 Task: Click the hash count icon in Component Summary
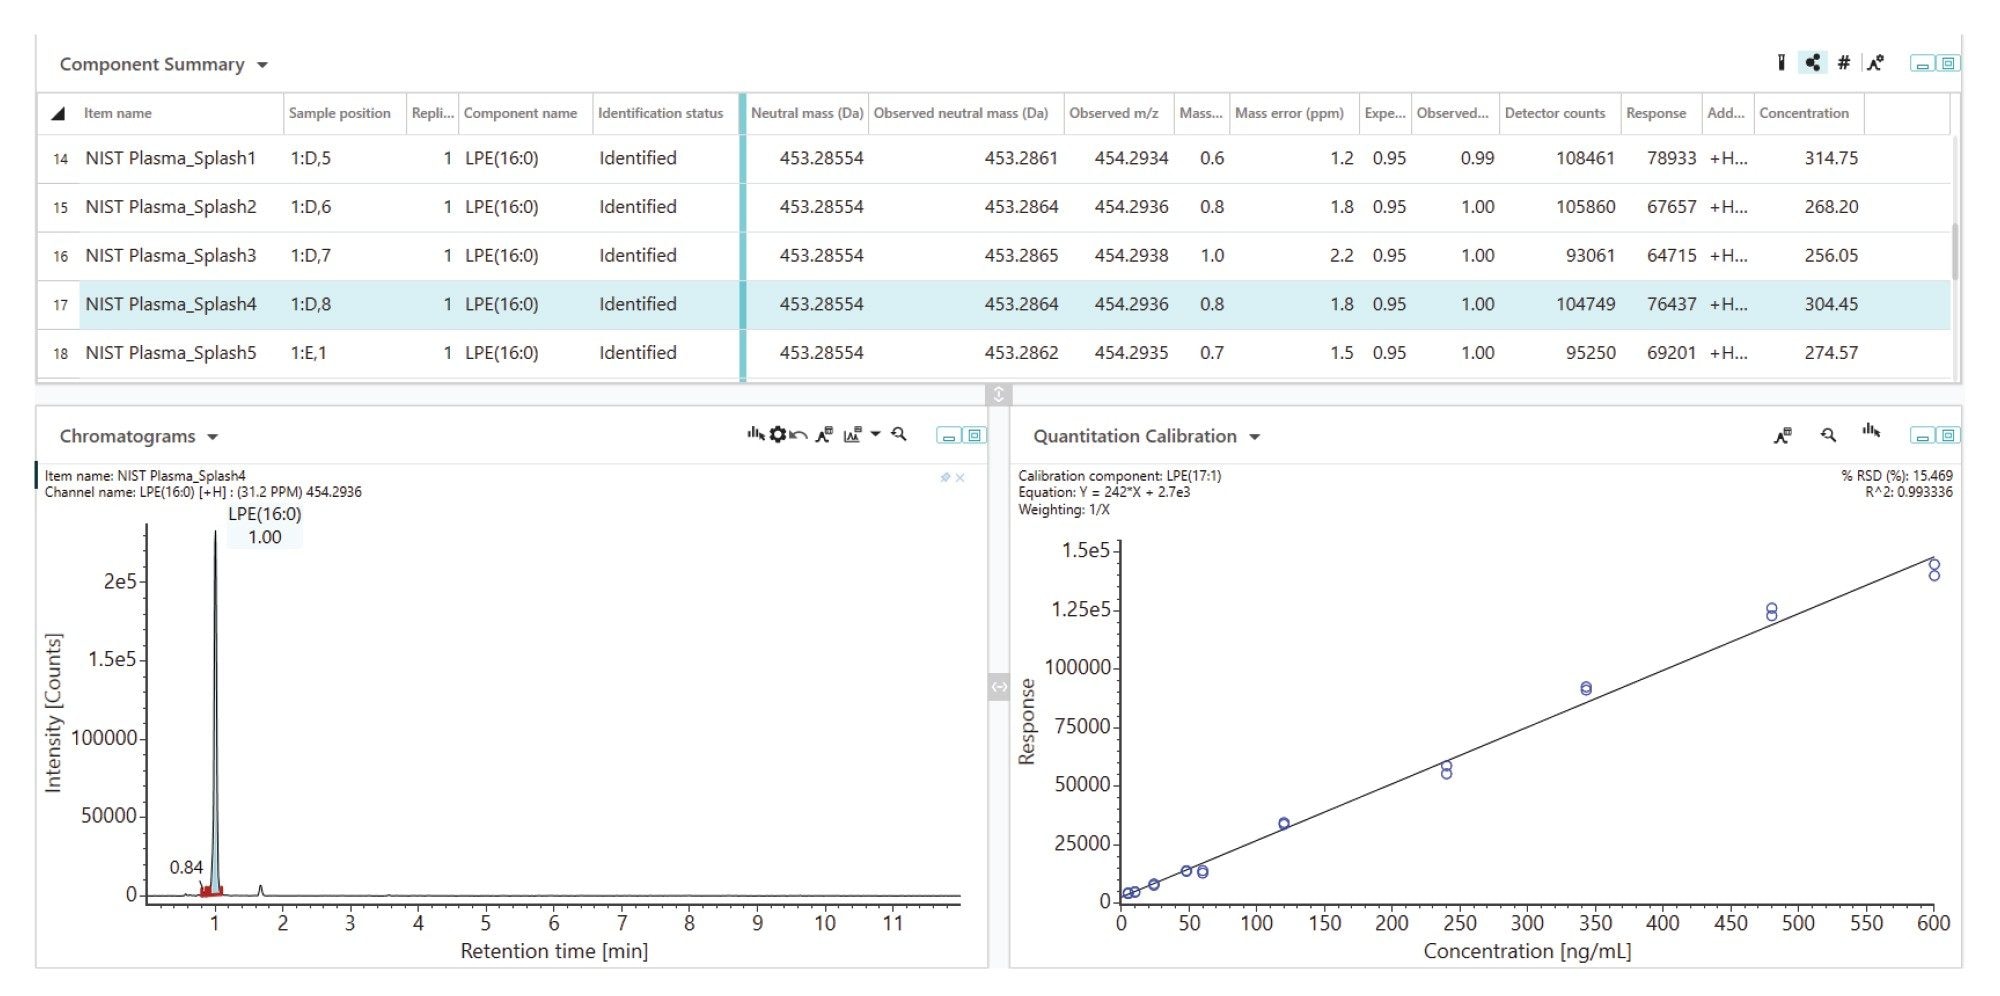[1843, 63]
